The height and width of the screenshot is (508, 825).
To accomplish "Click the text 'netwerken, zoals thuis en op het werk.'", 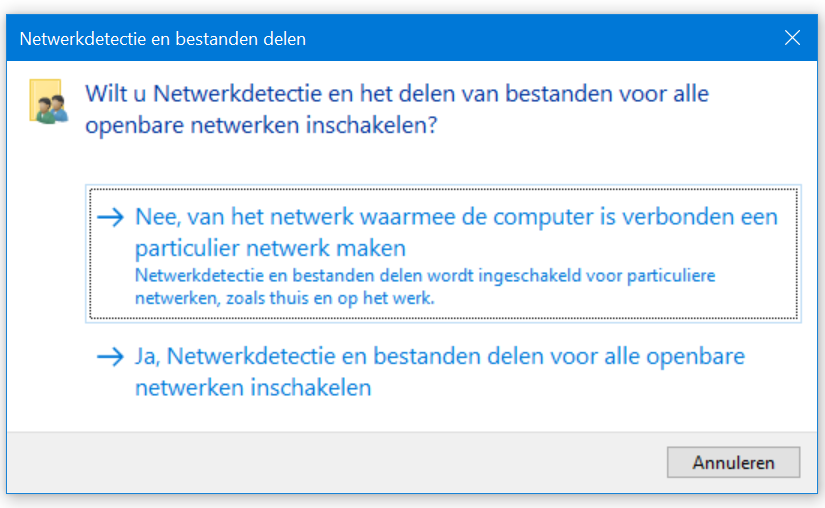I will [285, 298].
